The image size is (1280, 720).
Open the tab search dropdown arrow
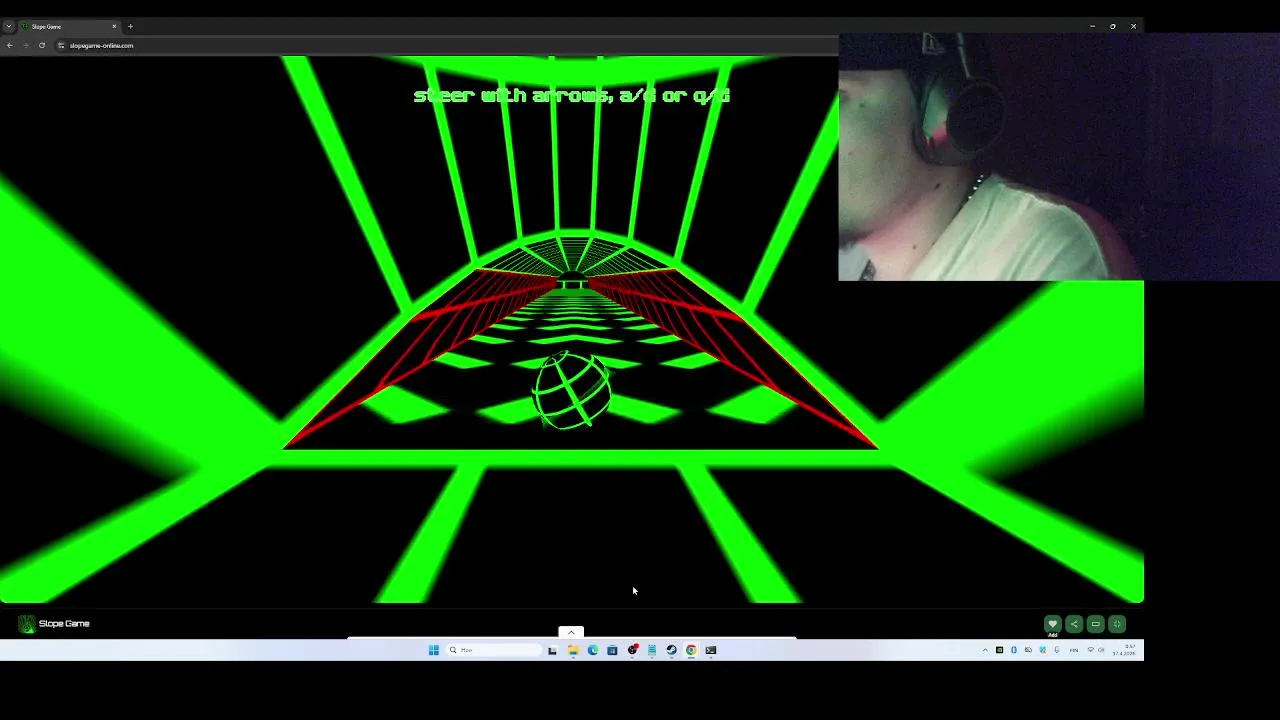[9, 26]
